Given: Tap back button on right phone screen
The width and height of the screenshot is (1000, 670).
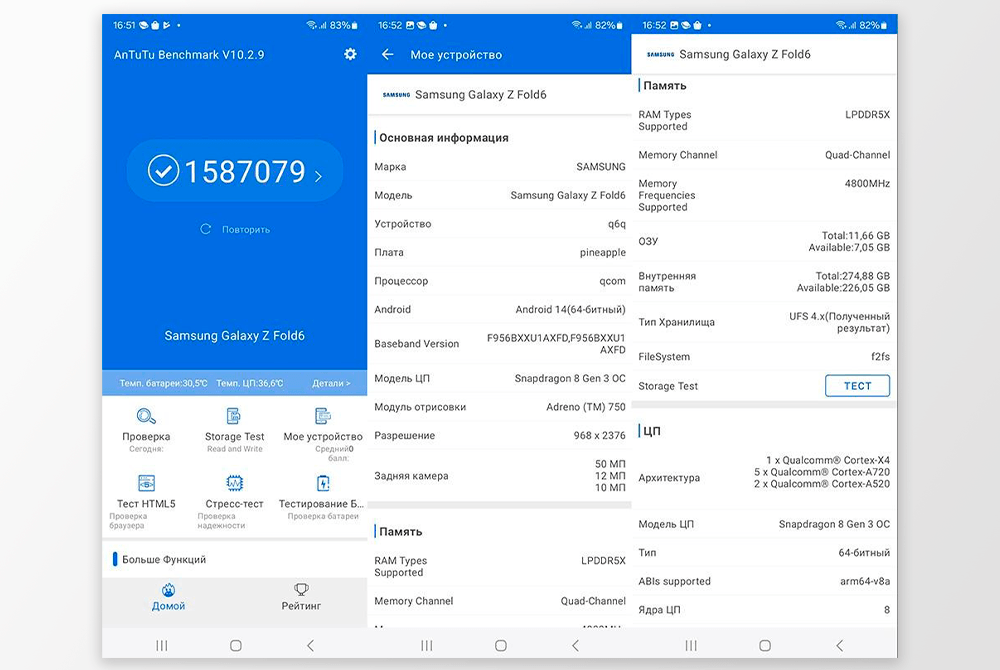Looking at the screenshot, I should click(x=839, y=646).
